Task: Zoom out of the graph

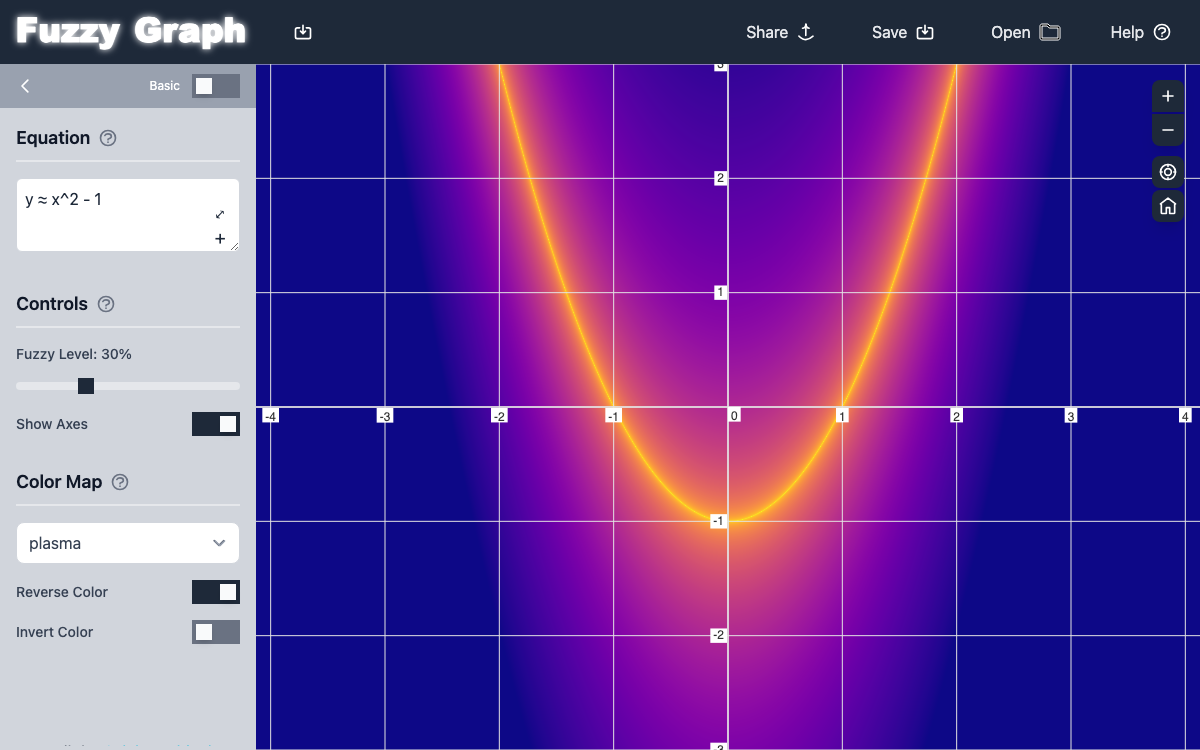Action: point(1168,130)
